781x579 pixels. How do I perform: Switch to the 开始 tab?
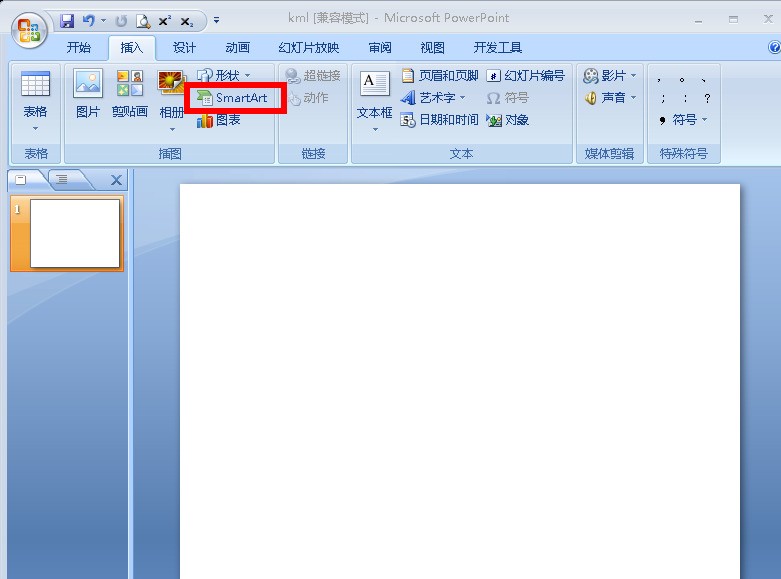[x=79, y=48]
